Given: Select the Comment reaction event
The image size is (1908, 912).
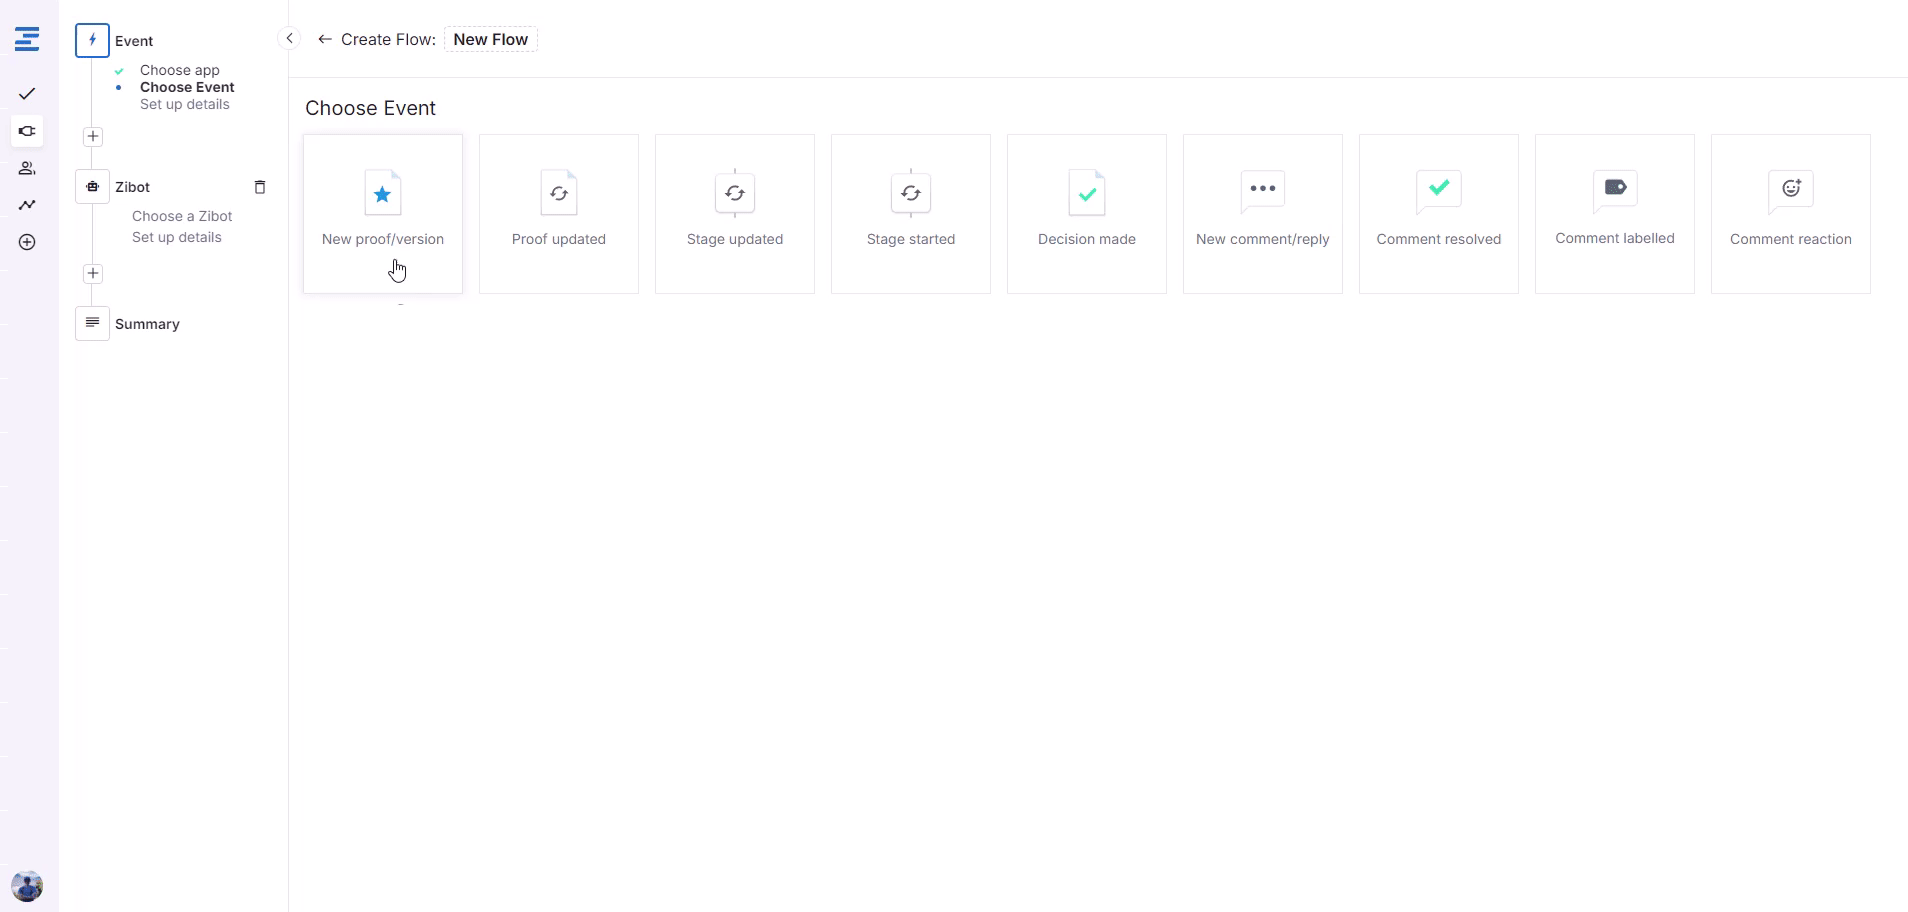Looking at the screenshot, I should click(1791, 214).
